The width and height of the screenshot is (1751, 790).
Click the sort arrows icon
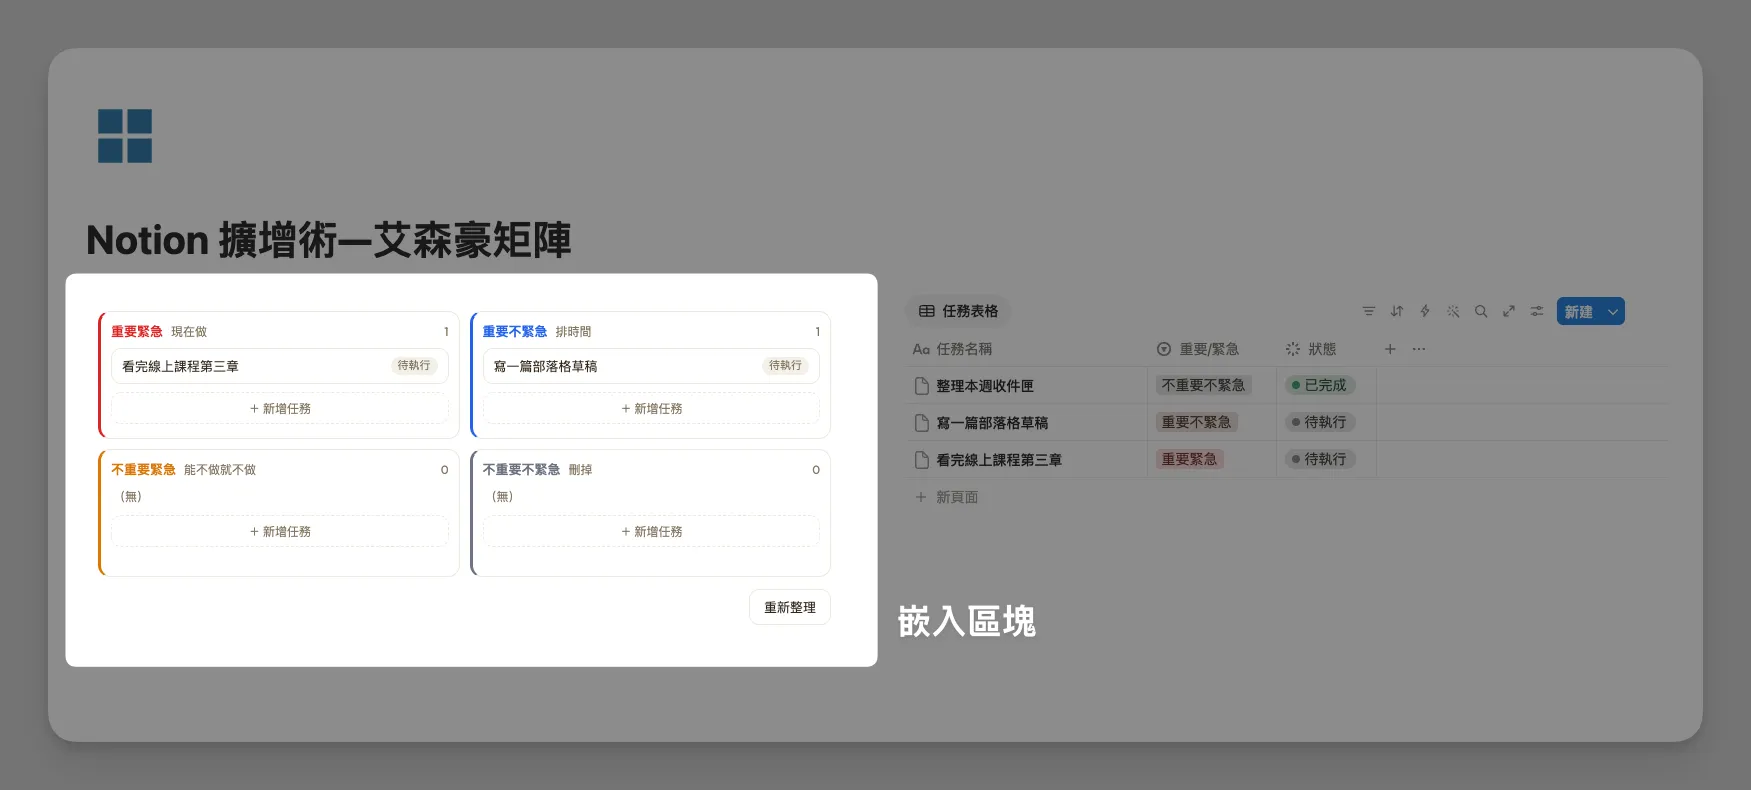point(1396,311)
